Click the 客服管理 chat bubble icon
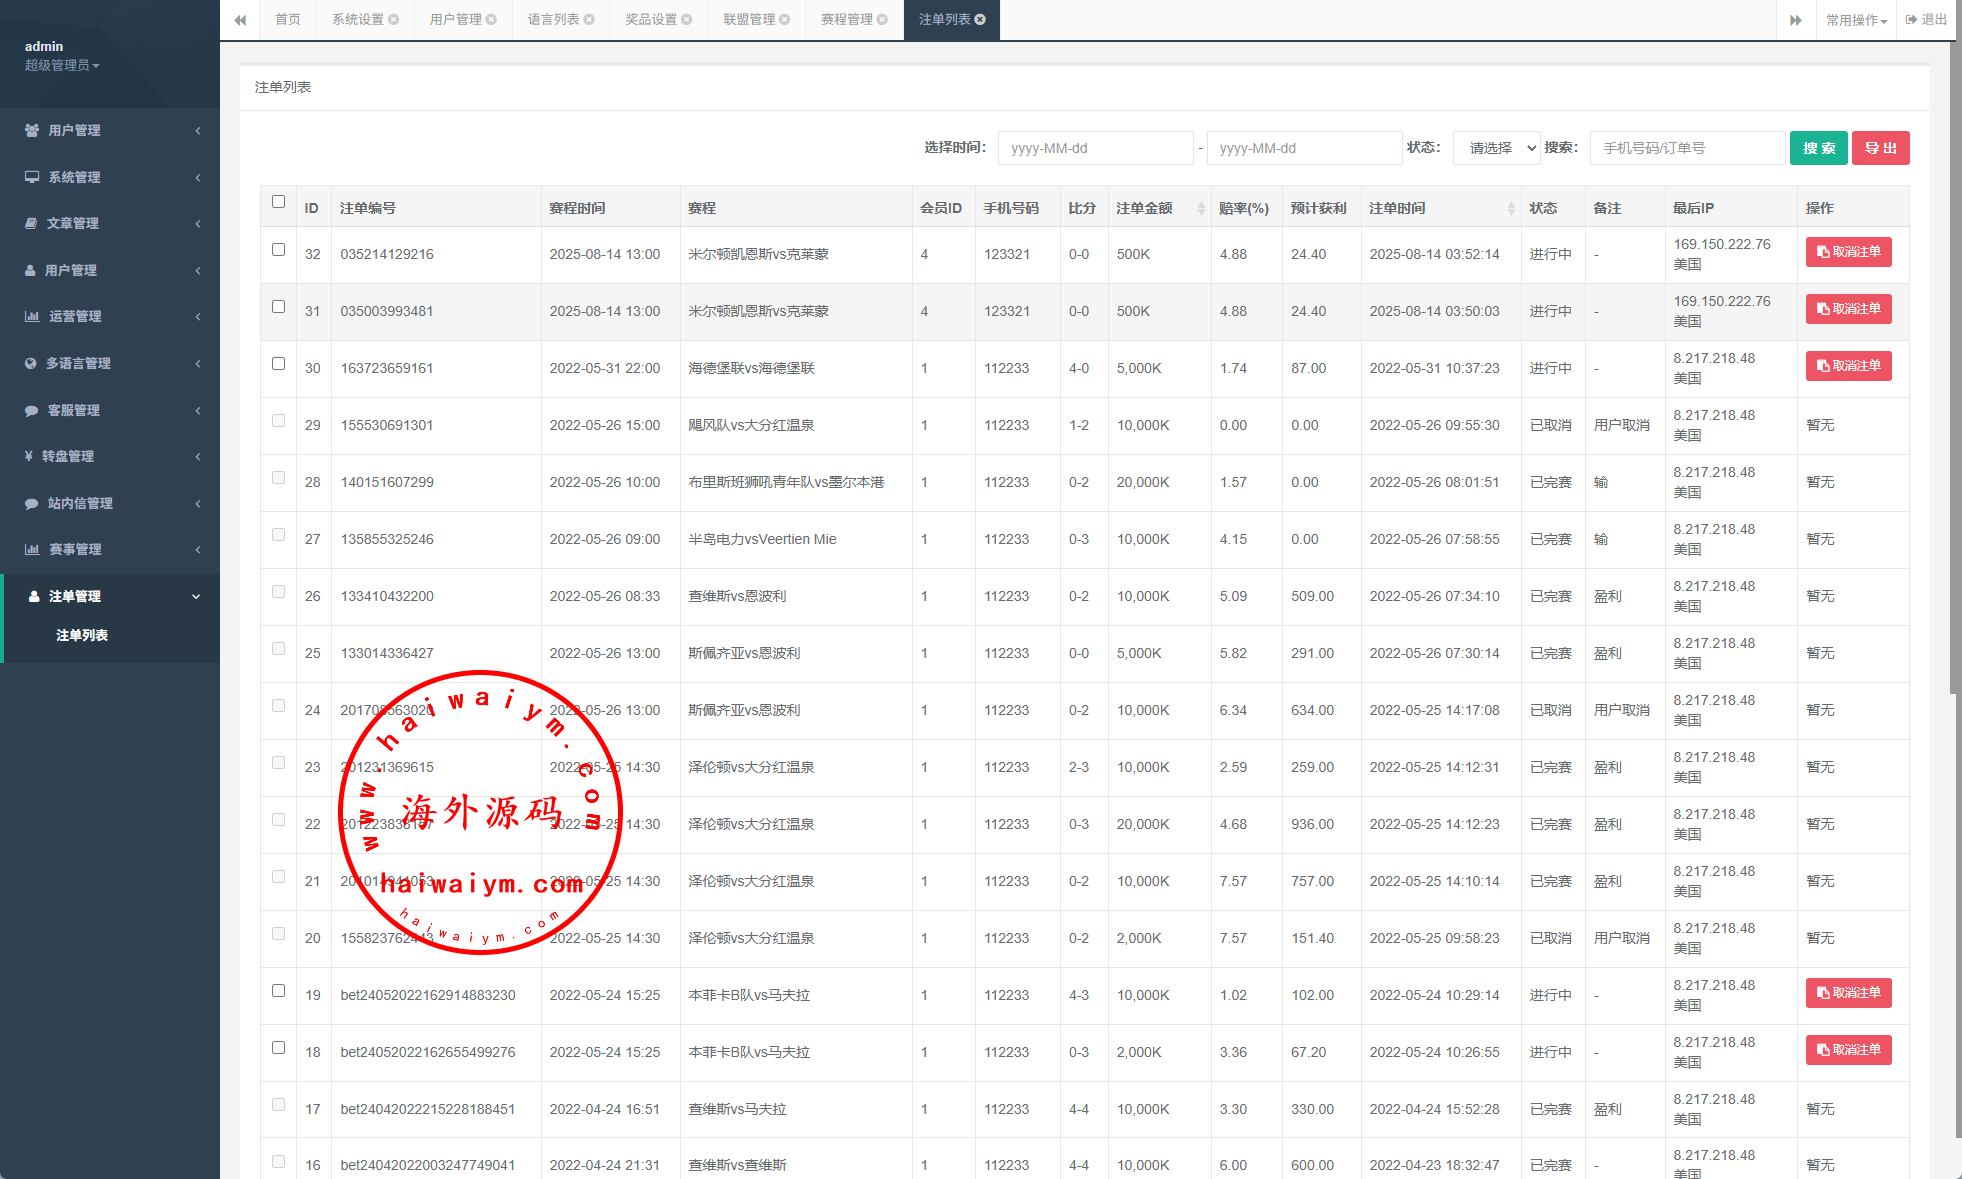Image resolution: width=1962 pixels, height=1179 pixels. (32, 410)
